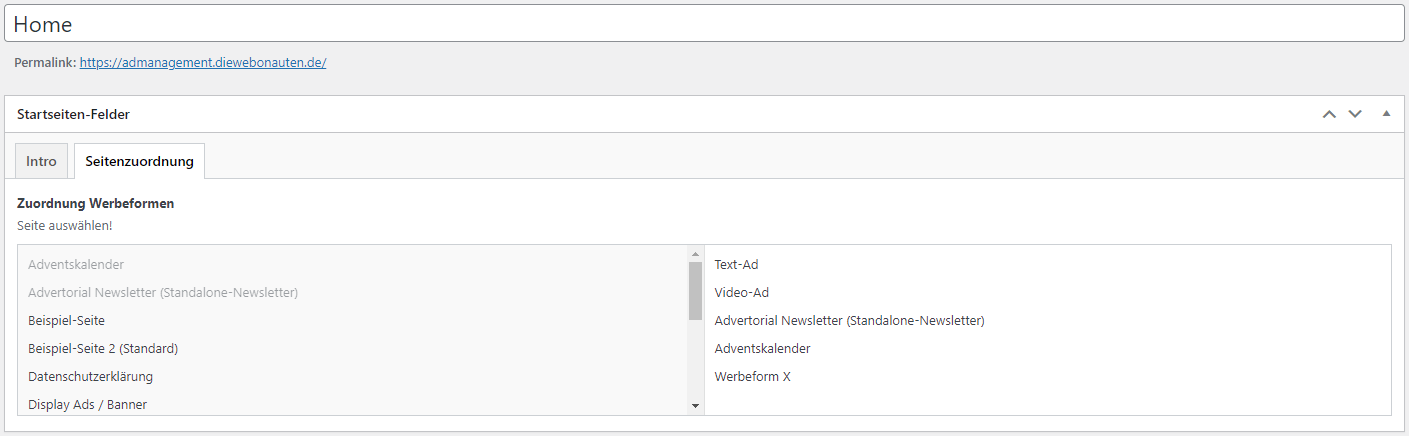Open the Seitenzuordnung tab
The image size is (1409, 436).
click(139, 162)
